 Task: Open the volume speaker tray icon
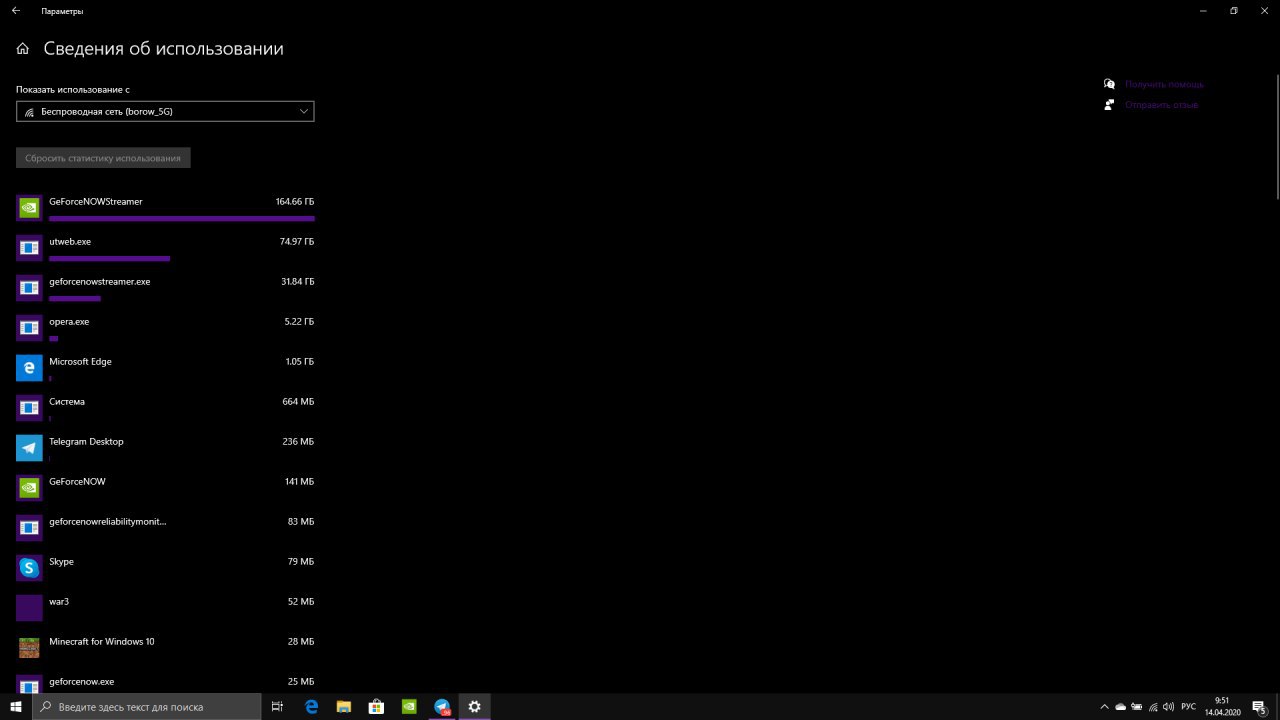click(x=1169, y=707)
